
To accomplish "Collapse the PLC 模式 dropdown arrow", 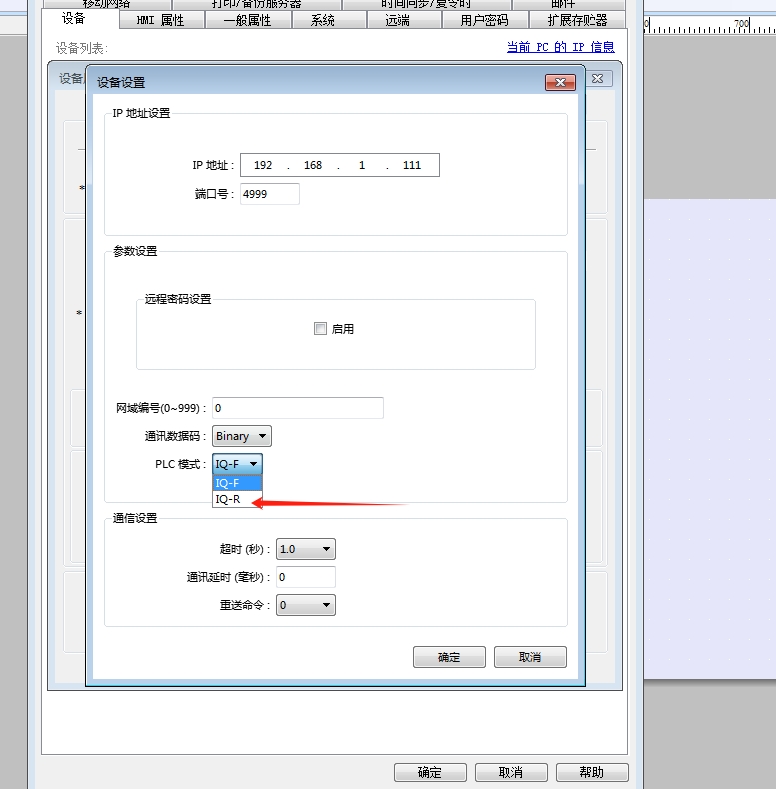I will (x=254, y=464).
